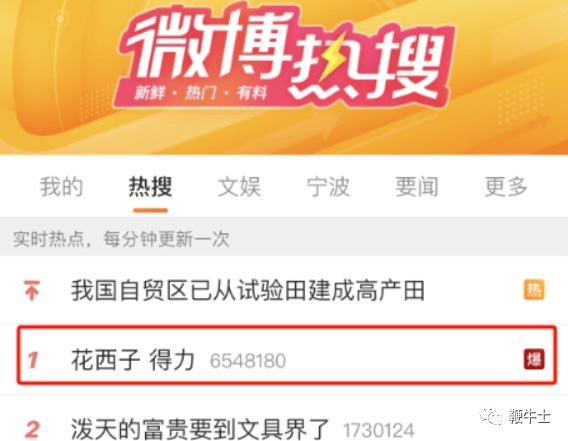This screenshot has height=441, width=568.
Task: Click the 6548180 heat count
Action: [248, 361]
